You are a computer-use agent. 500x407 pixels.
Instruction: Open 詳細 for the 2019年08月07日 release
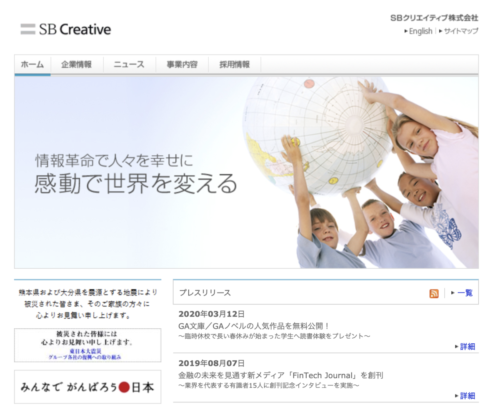pyautogui.click(x=467, y=396)
